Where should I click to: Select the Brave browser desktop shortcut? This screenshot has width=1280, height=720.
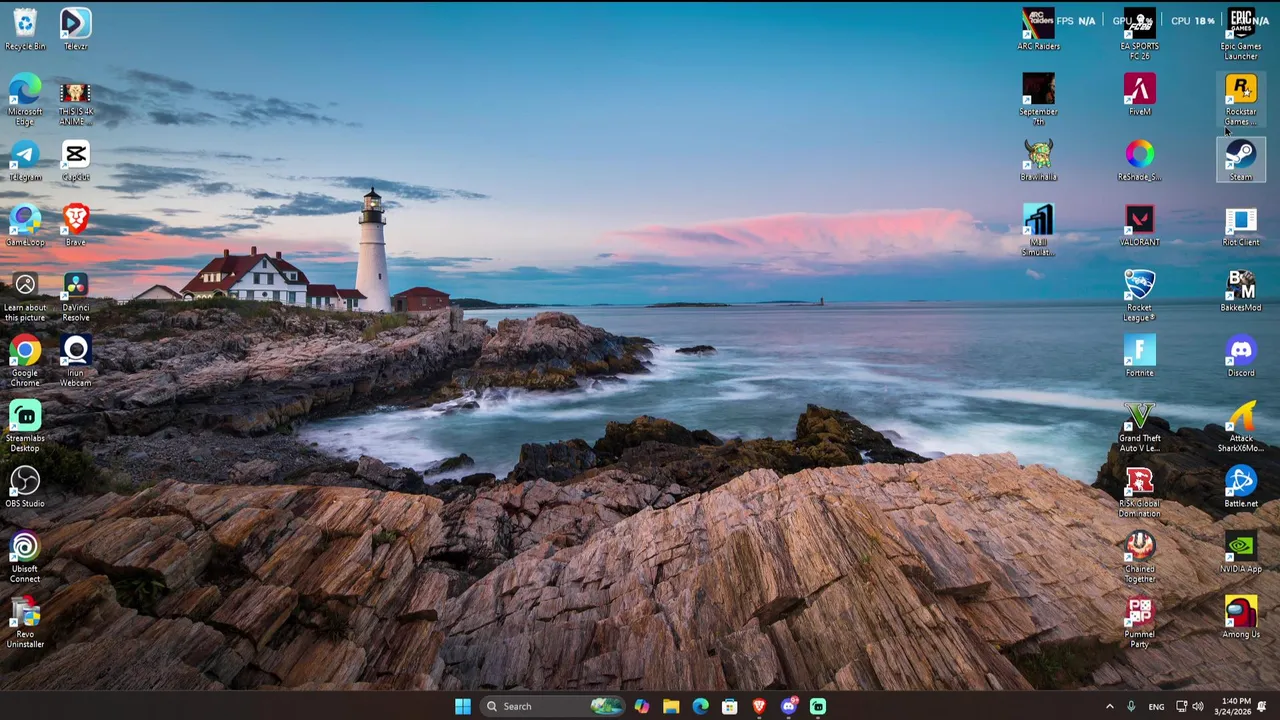point(75,226)
